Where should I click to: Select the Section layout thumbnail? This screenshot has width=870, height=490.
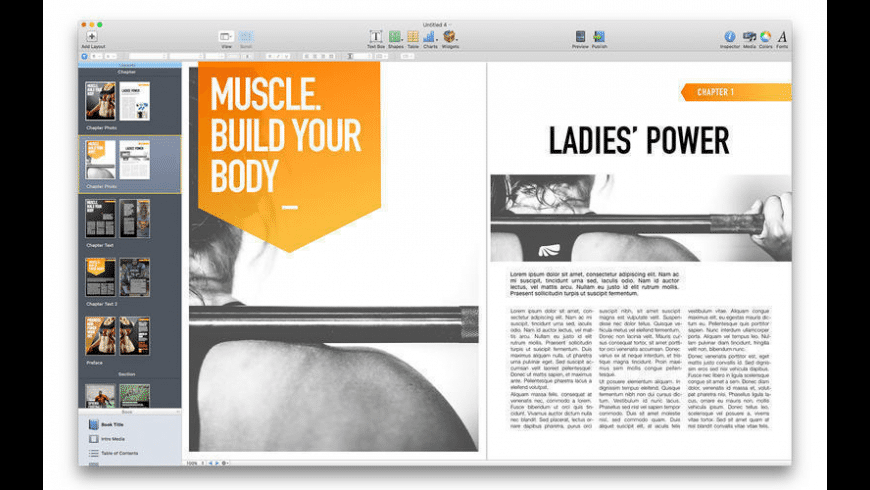pyautogui.click(x=118, y=395)
